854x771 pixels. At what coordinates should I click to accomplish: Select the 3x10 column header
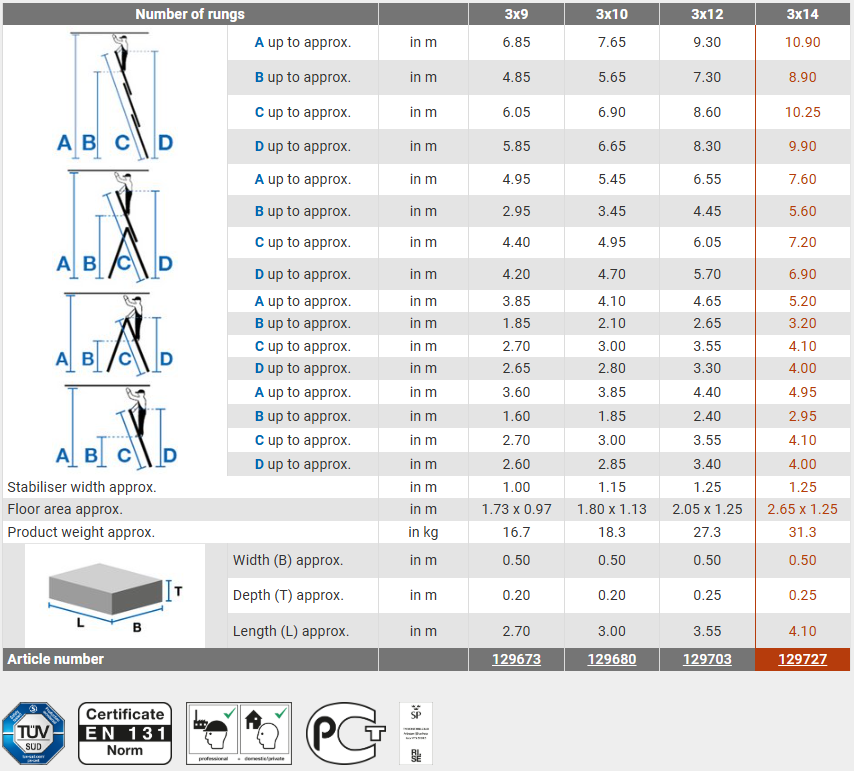(611, 14)
